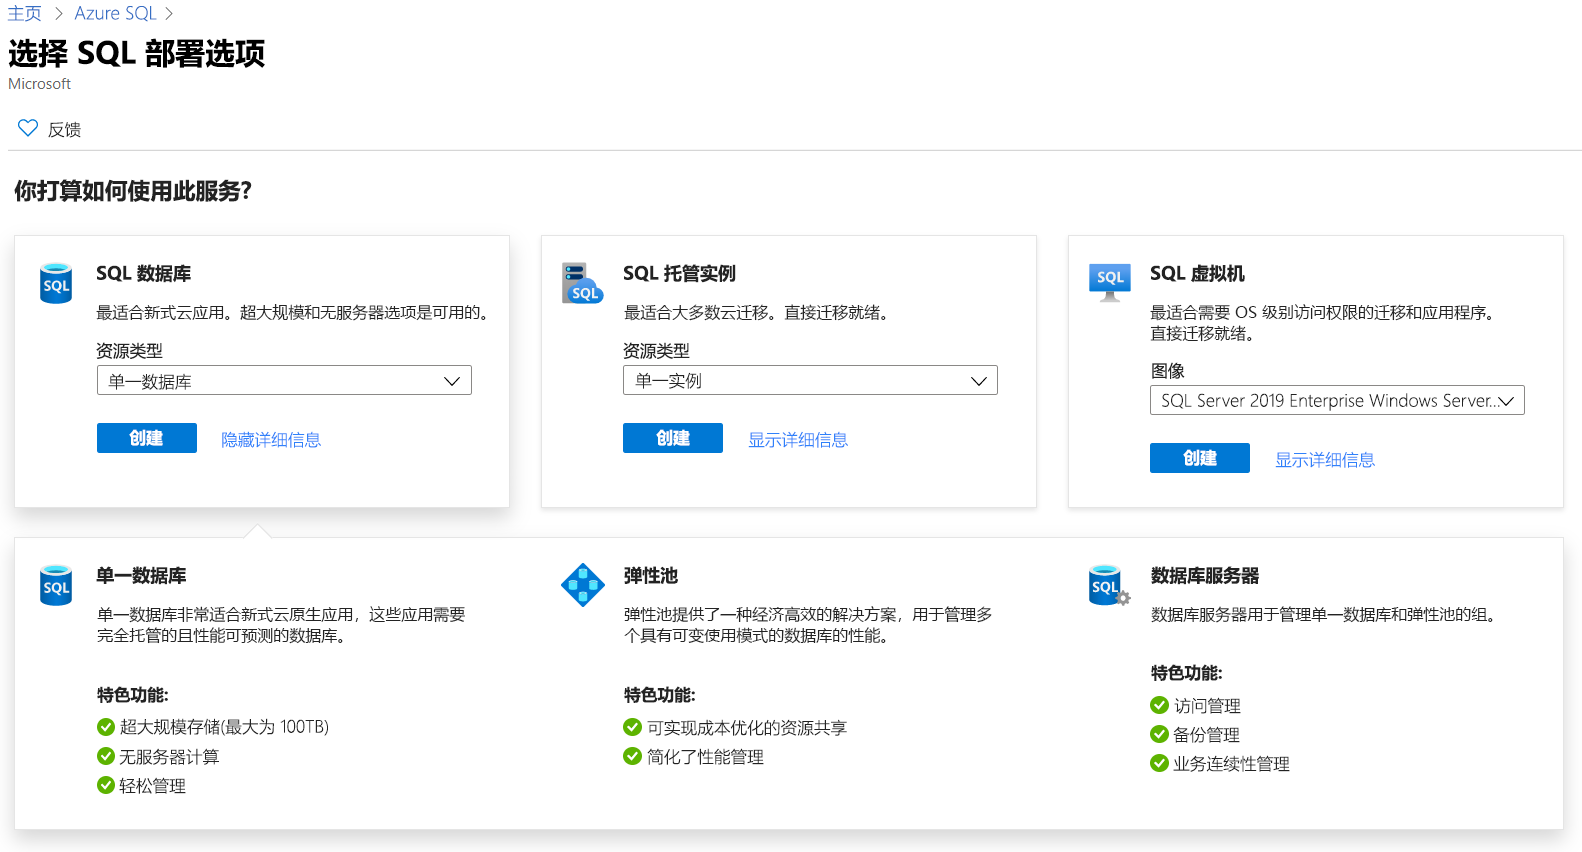Create a SQL 托管实例 with 创建 button
This screenshot has width=1582, height=852.
pyautogui.click(x=673, y=438)
